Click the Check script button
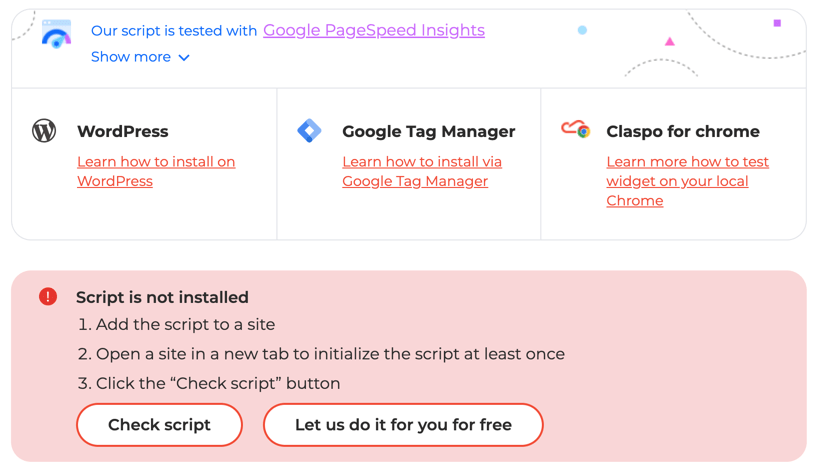The height and width of the screenshot is (472, 828). pos(159,424)
